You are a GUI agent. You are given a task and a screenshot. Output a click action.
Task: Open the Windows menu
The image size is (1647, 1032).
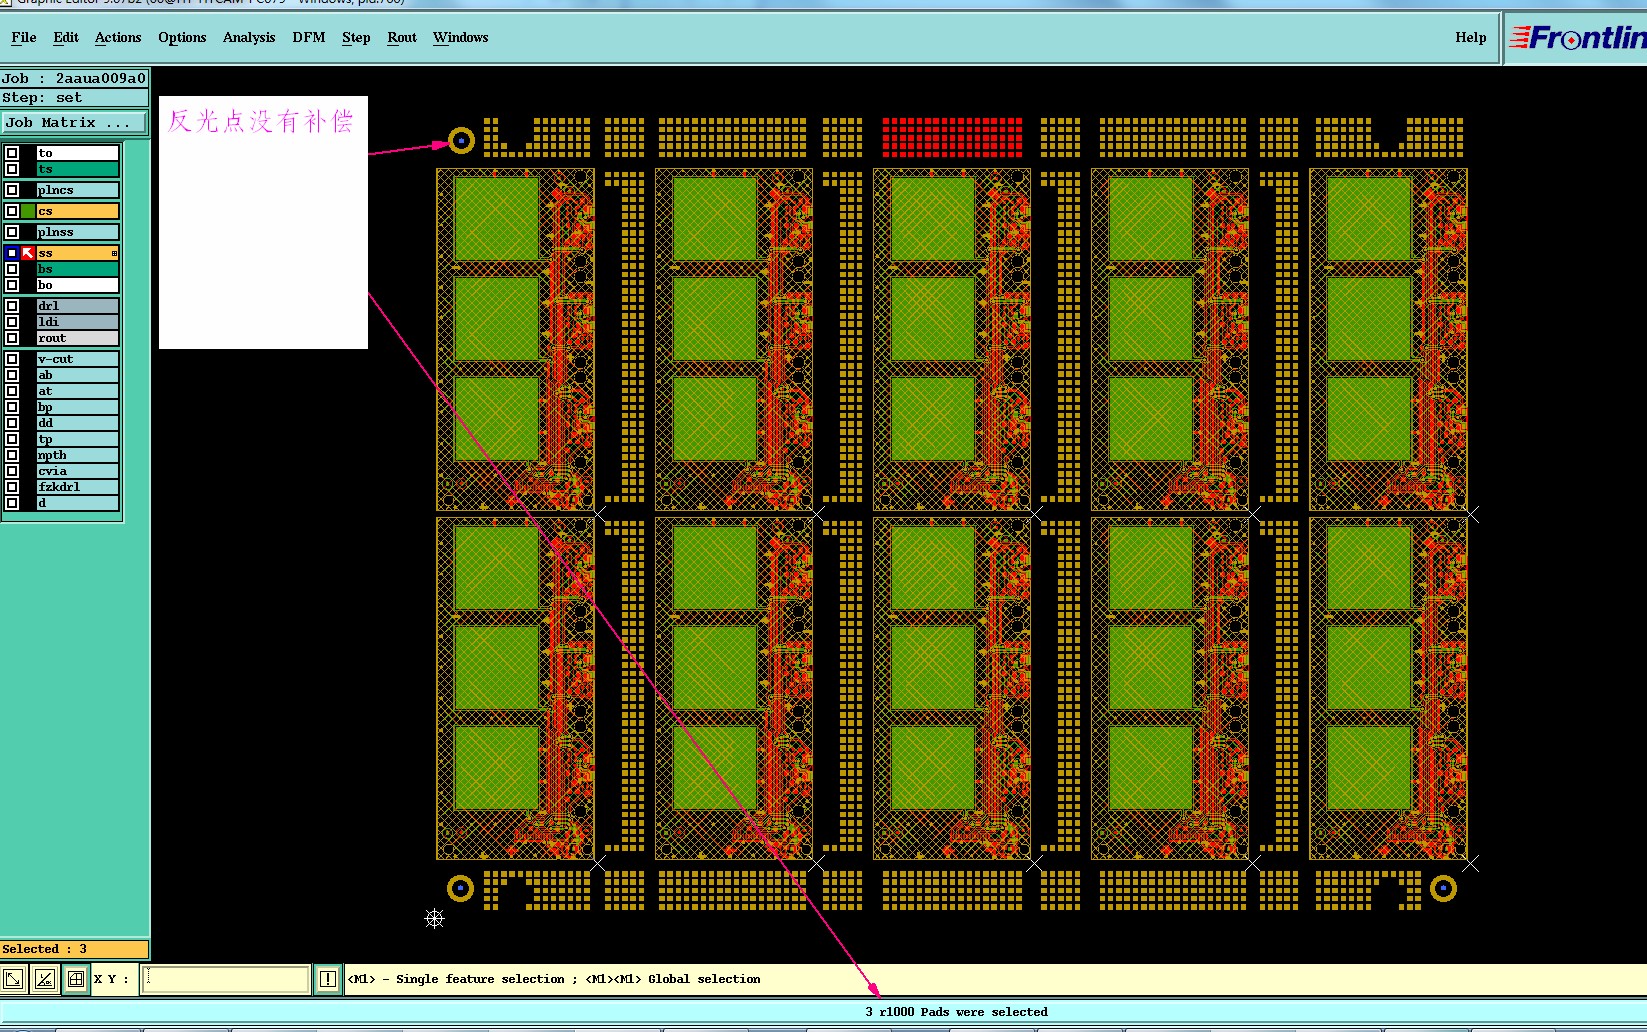(x=461, y=37)
